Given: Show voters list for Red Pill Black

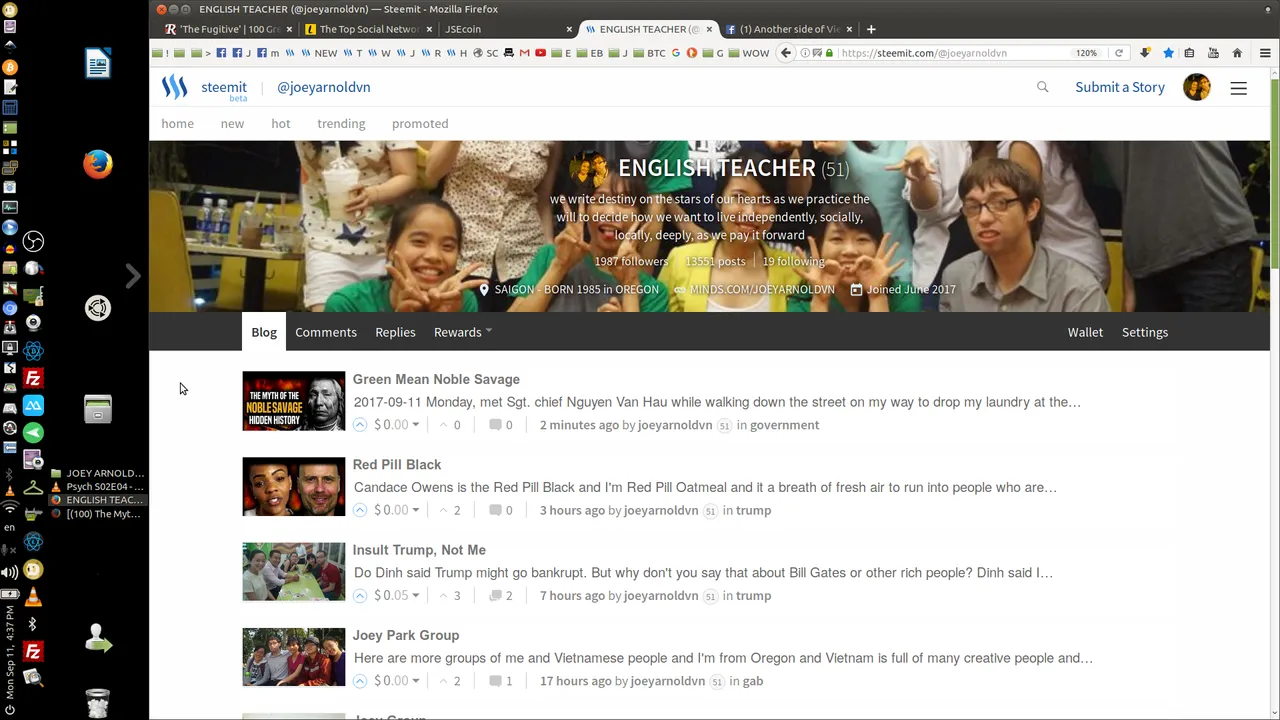Looking at the screenshot, I should 450,510.
